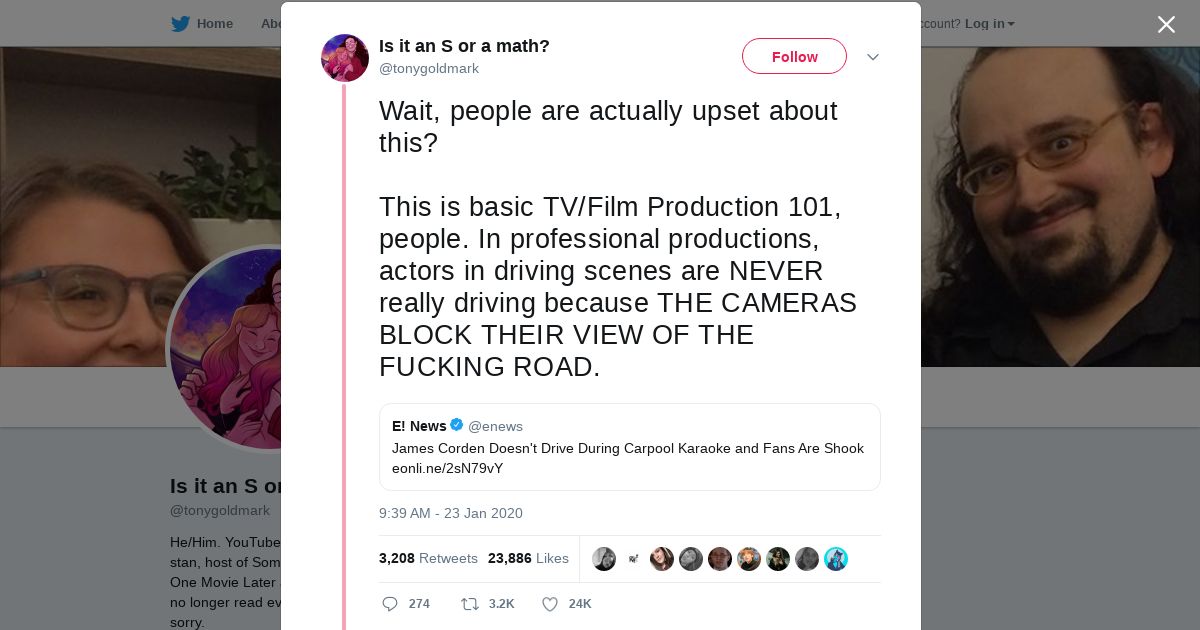
Task: Open tonygoldmark's avatar in tweet header
Action: [345, 58]
